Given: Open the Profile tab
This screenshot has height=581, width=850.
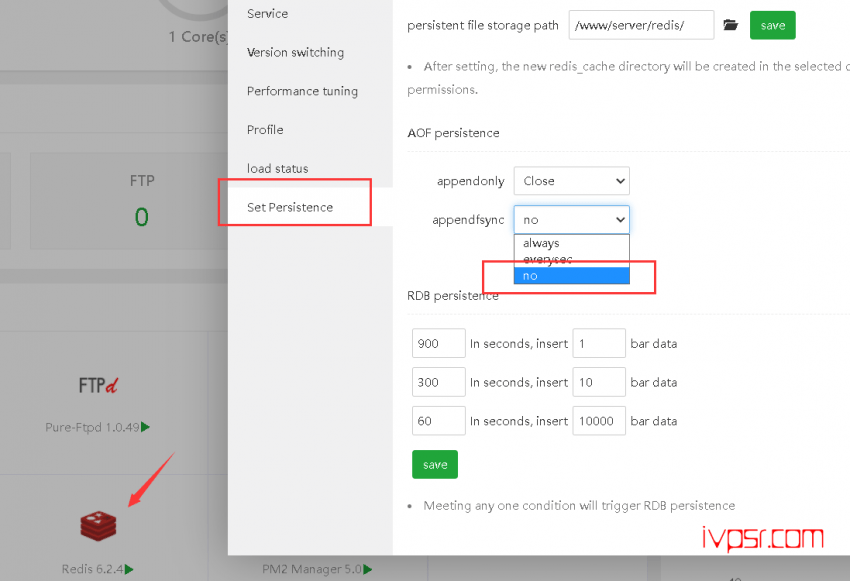Looking at the screenshot, I should click(x=265, y=130).
